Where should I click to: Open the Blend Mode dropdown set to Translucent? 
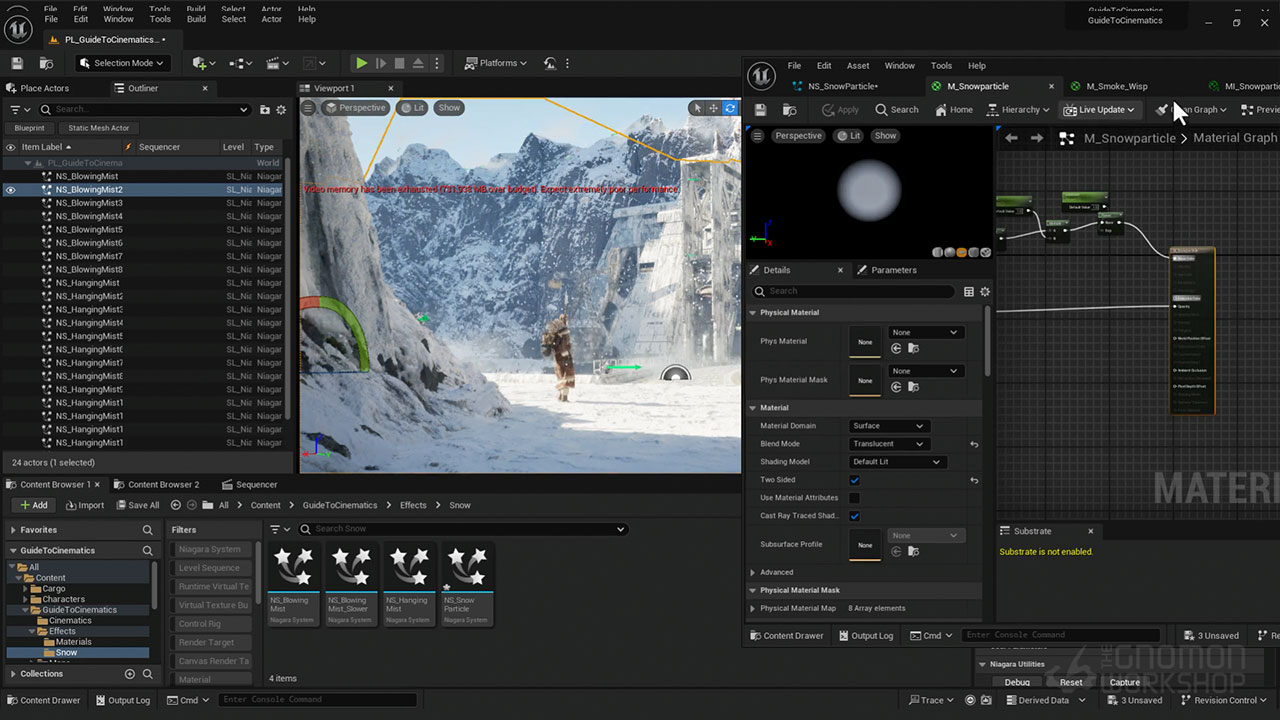coord(888,444)
